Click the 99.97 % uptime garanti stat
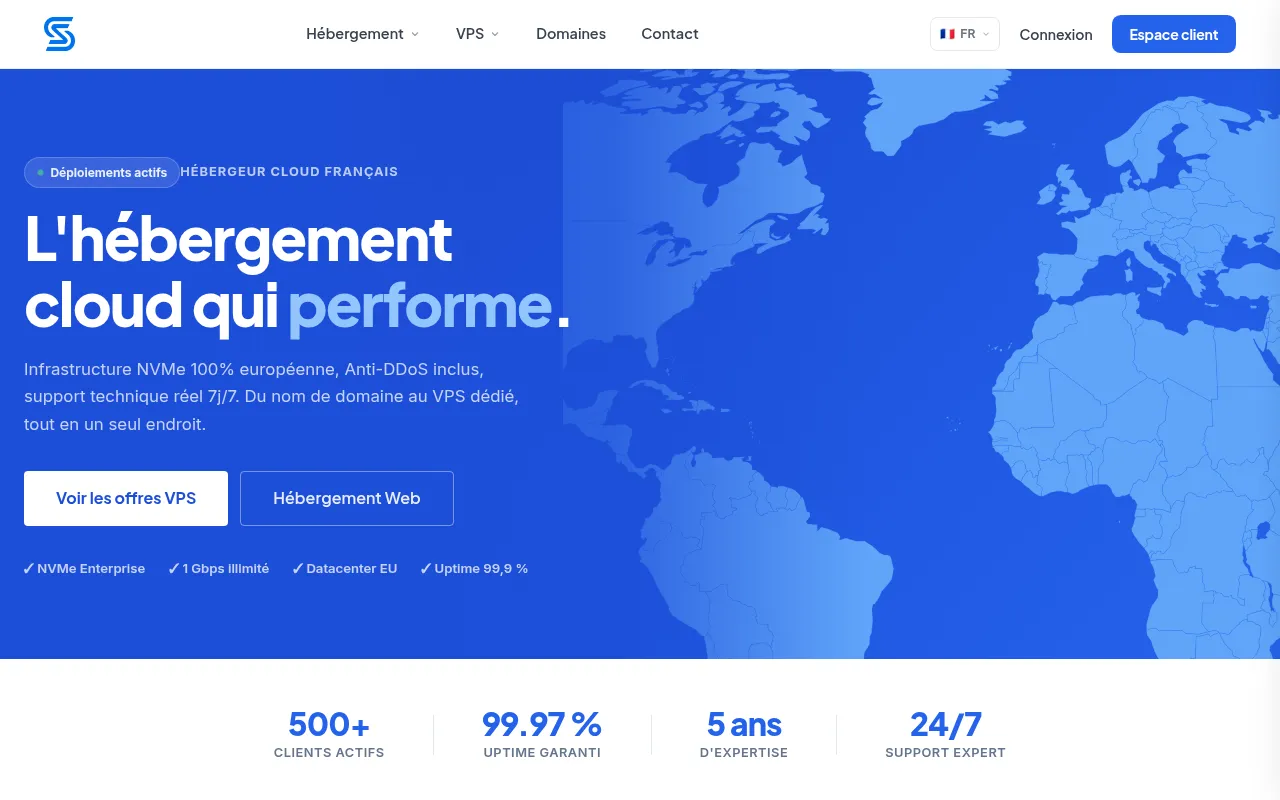Viewport: 1280px width, 800px height. click(542, 734)
